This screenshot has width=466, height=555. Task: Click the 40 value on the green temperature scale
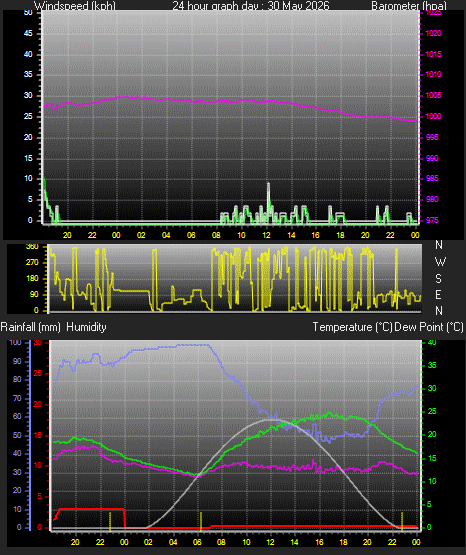point(432,343)
